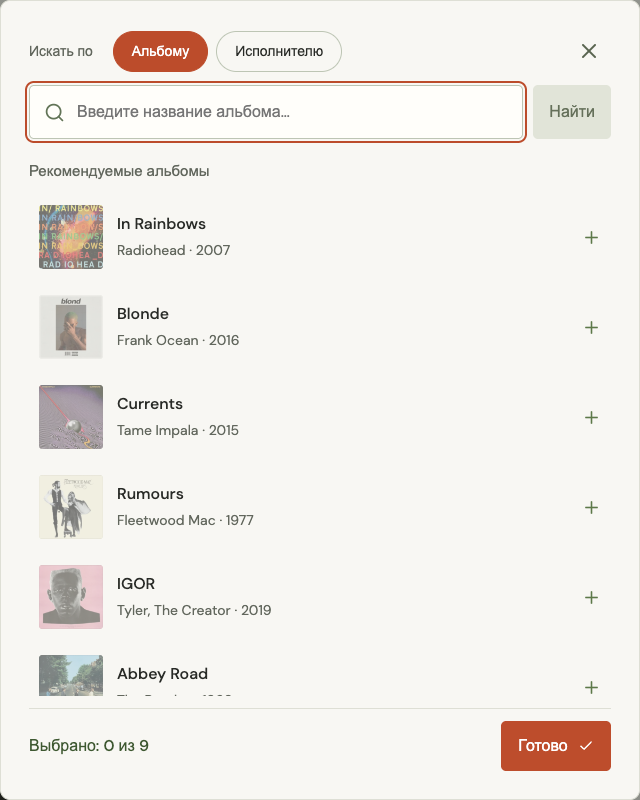
Task: Add Rumours album via plus icon
Action: pyautogui.click(x=591, y=507)
